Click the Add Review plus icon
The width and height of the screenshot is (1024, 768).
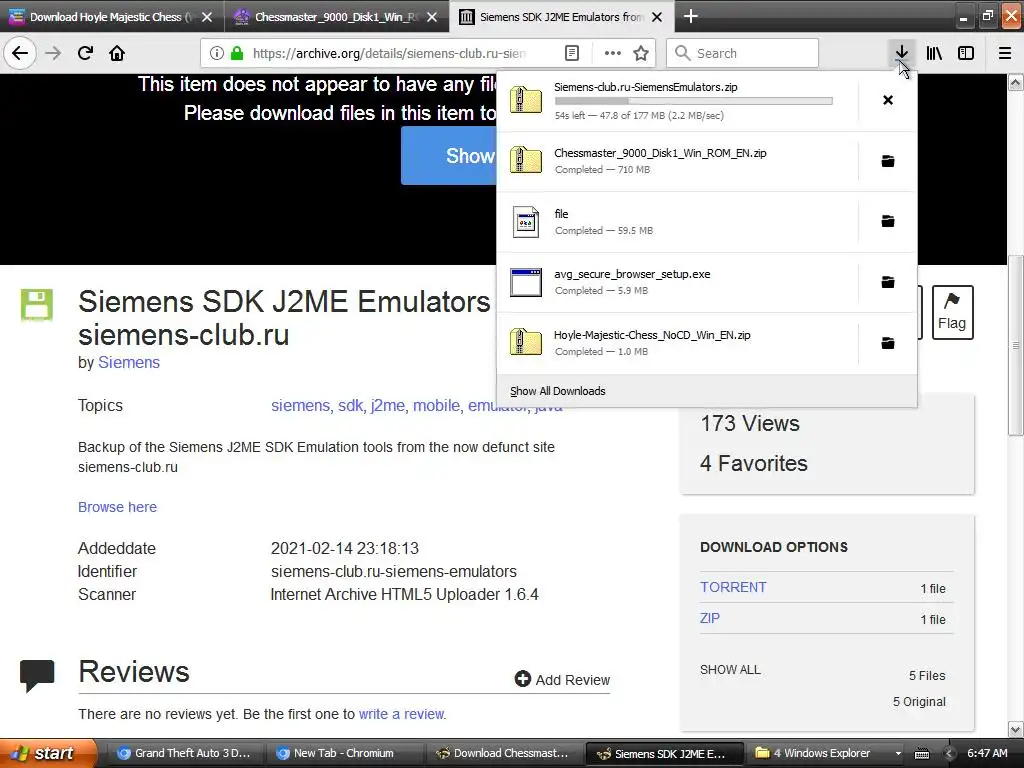coord(522,679)
